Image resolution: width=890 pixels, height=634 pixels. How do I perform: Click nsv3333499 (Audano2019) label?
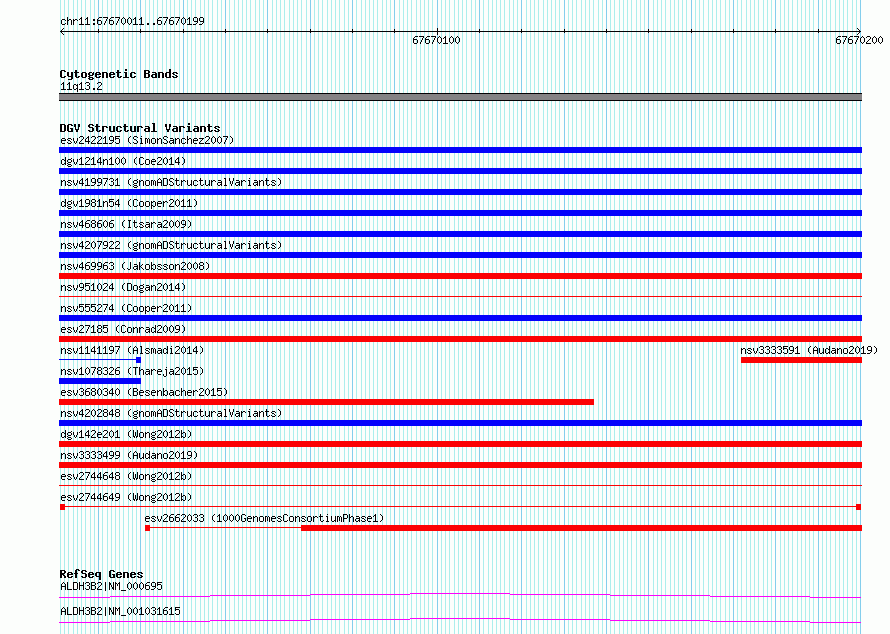(x=129, y=455)
